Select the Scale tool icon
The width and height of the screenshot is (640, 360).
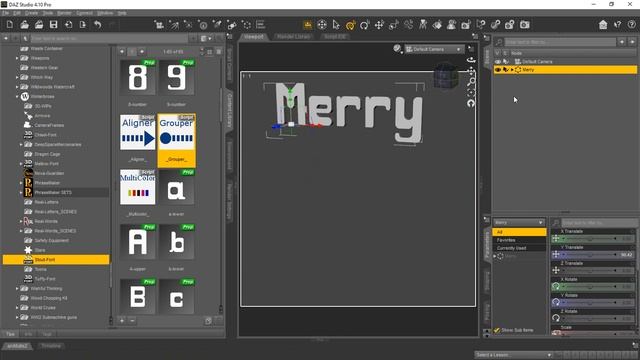[x=393, y=25]
